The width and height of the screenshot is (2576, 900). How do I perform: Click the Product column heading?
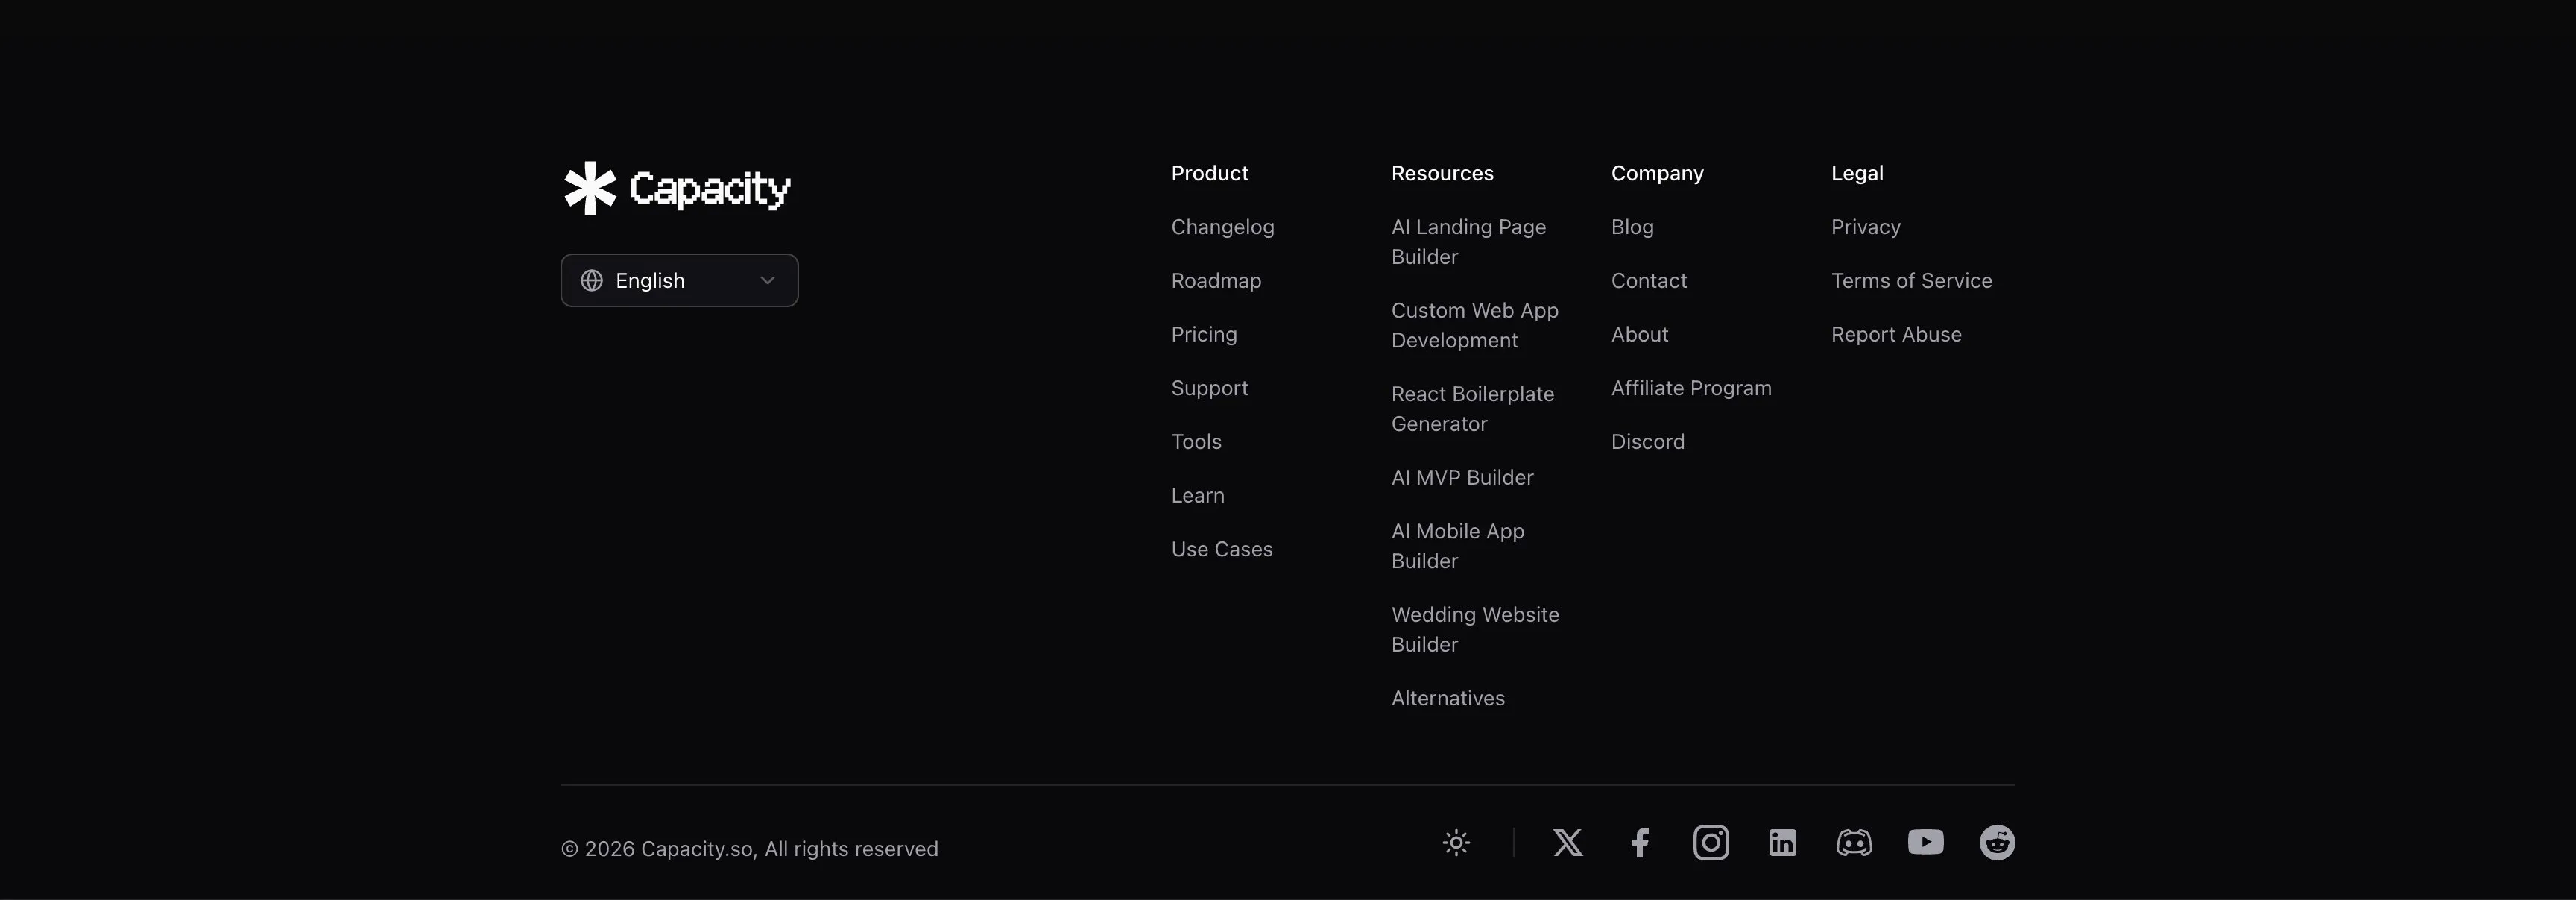click(1209, 173)
